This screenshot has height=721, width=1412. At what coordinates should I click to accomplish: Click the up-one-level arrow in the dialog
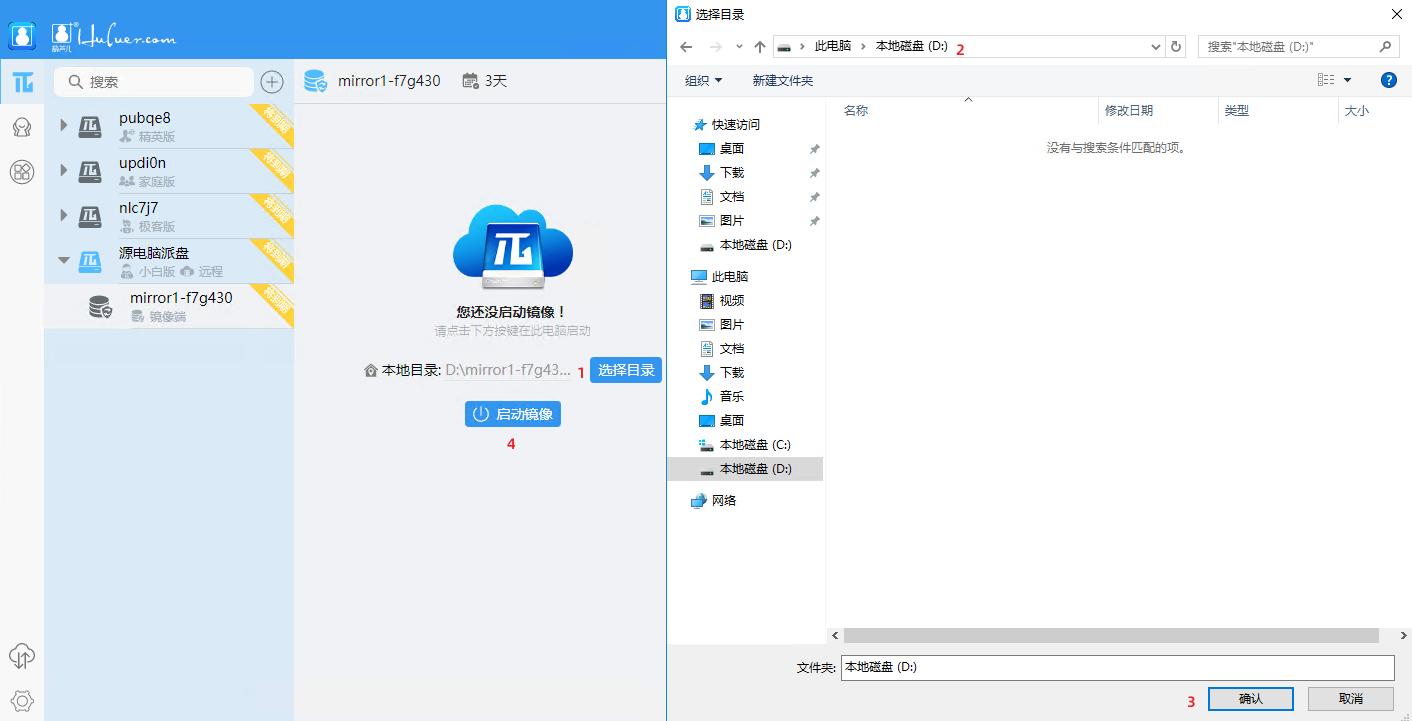[760, 46]
